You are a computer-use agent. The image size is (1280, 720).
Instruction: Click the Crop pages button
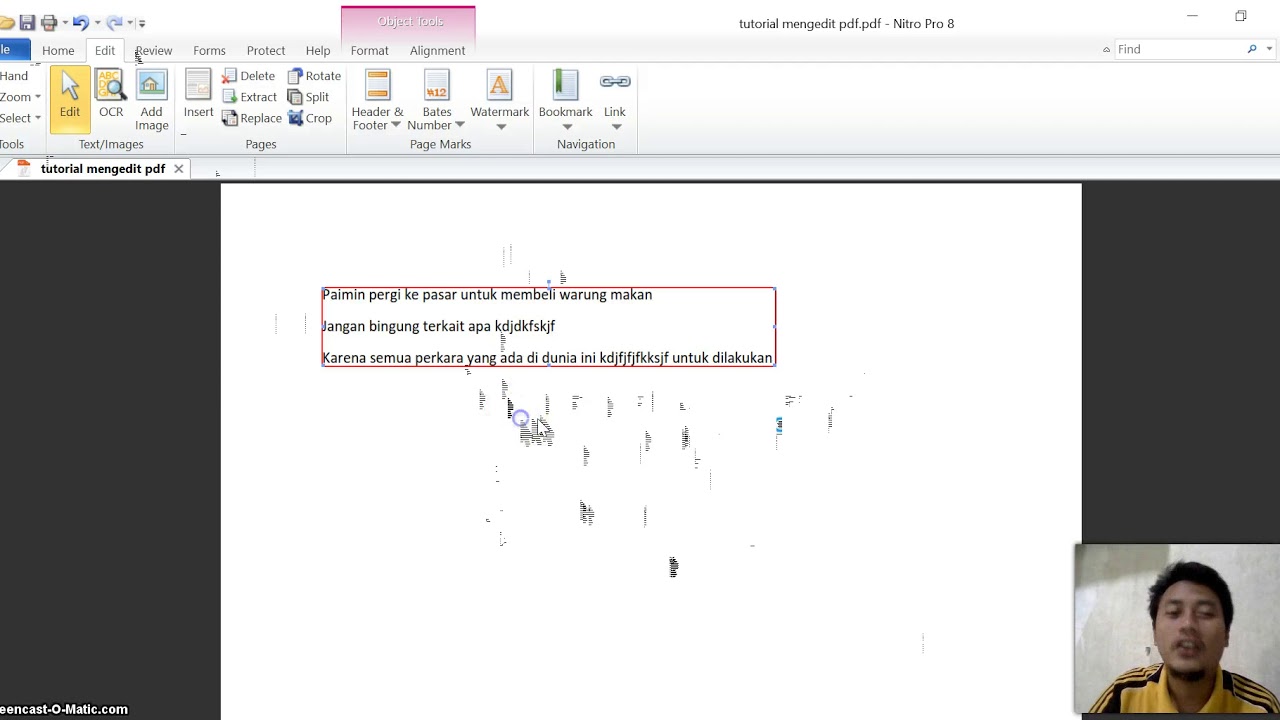310,118
